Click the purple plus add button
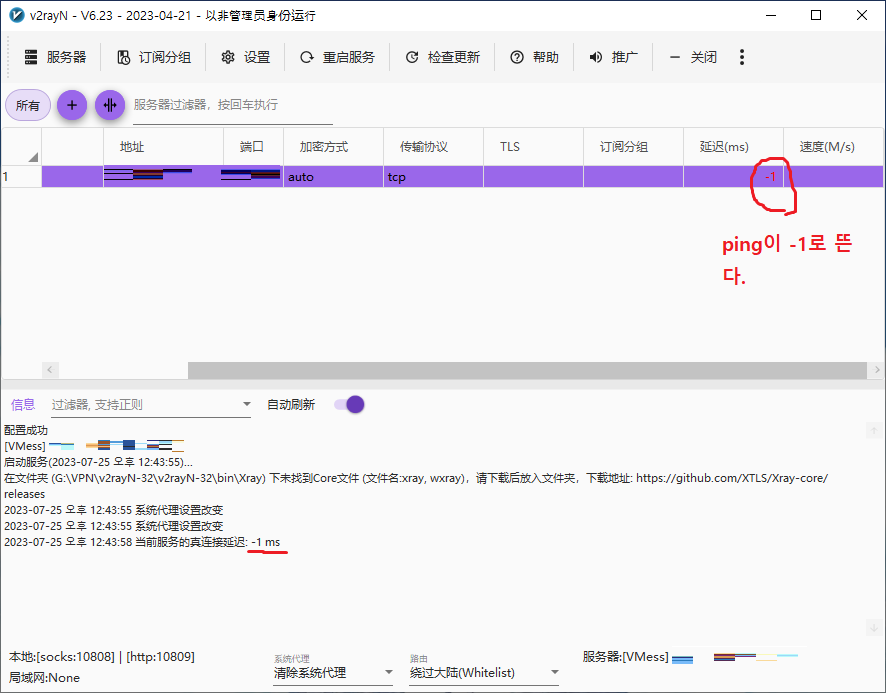 [x=72, y=105]
